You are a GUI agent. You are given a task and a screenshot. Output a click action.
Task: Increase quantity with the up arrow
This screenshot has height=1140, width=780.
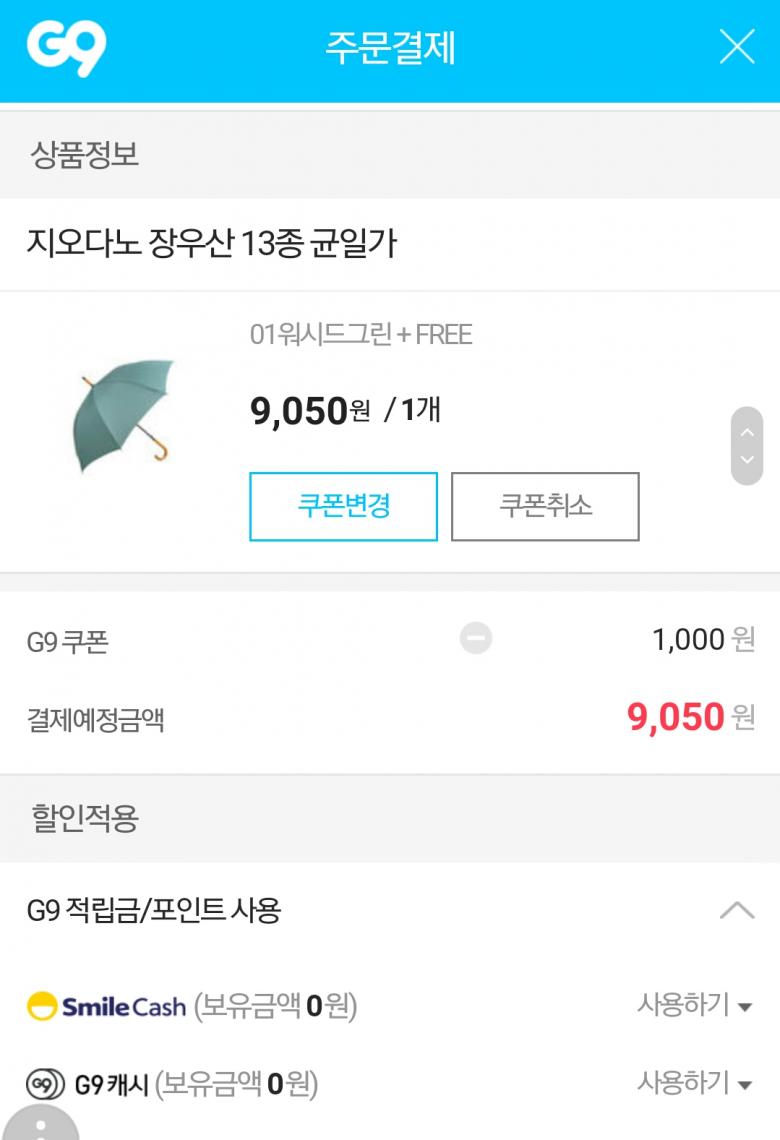tap(746, 433)
